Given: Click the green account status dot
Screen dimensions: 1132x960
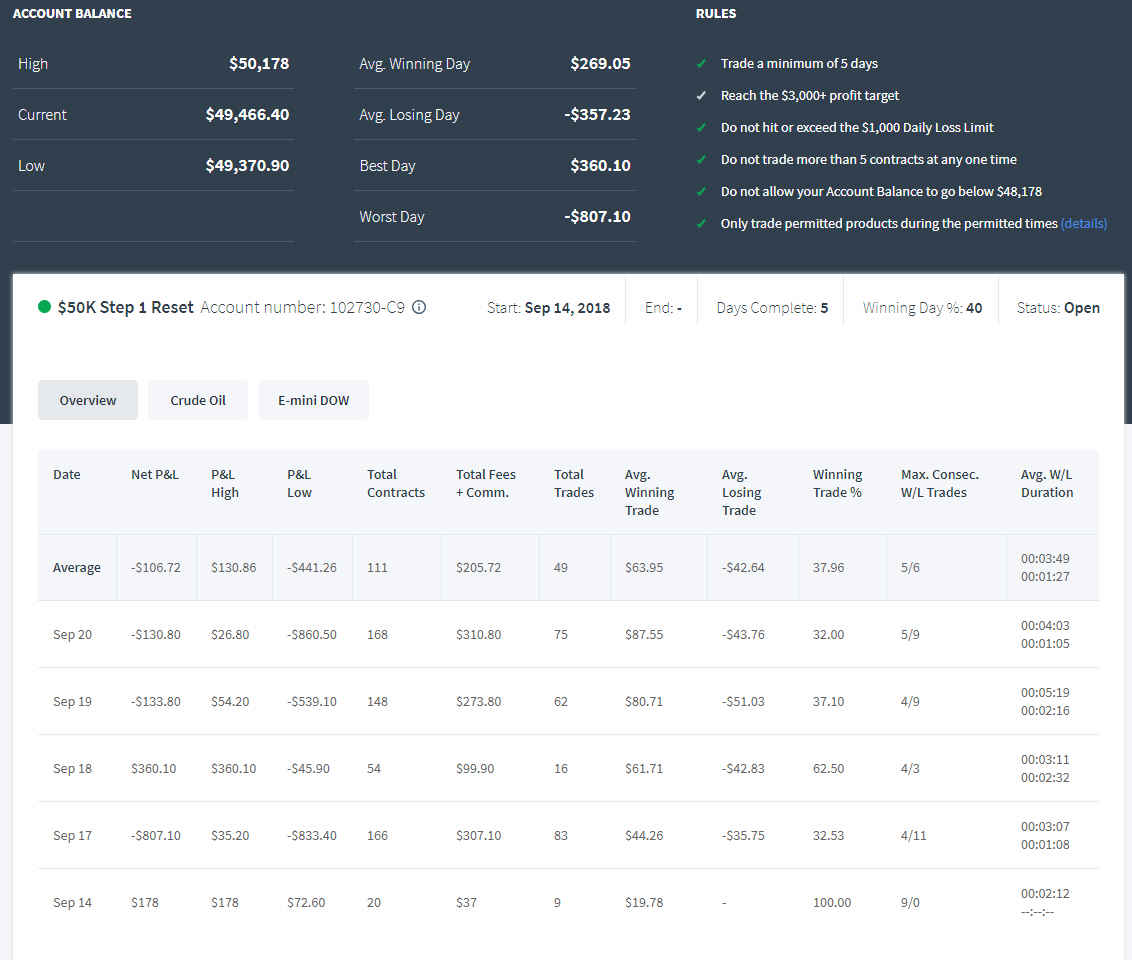Looking at the screenshot, I should click(x=44, y=307).
